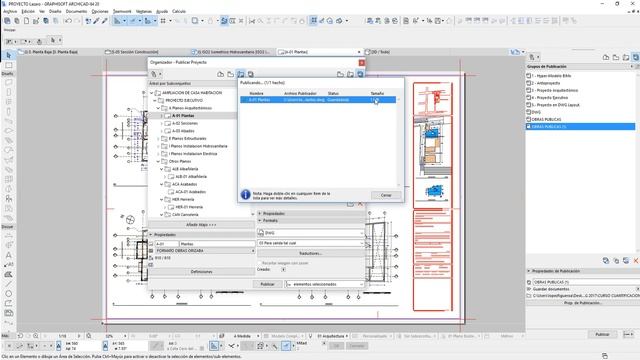
Task: Open the Documento menu
Action: pos(76,11)
